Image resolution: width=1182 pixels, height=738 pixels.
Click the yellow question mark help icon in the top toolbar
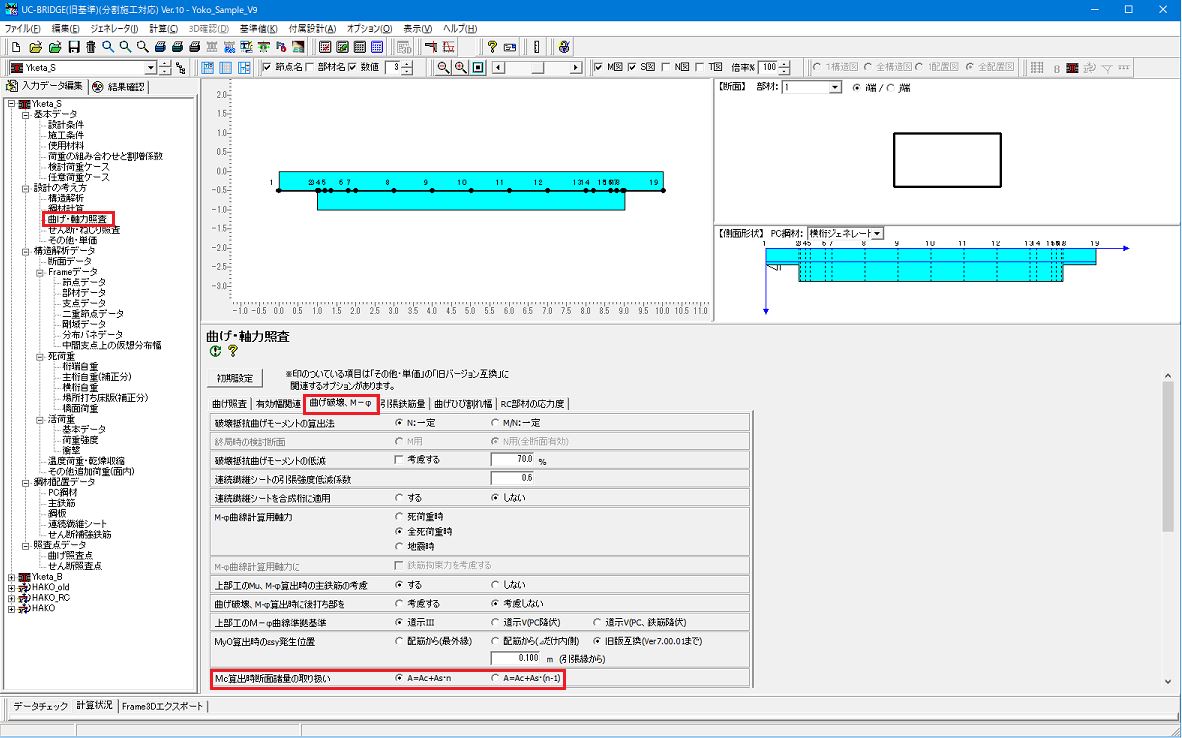492,47
